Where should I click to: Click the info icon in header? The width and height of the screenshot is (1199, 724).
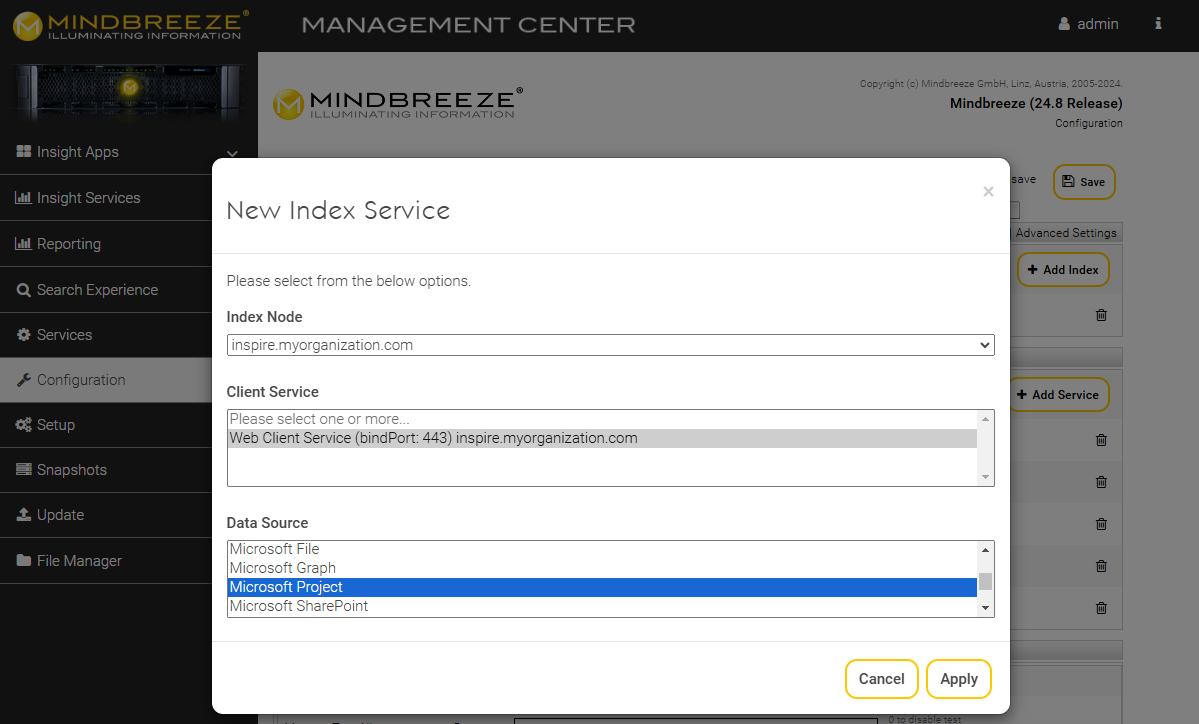(1158, 24)
